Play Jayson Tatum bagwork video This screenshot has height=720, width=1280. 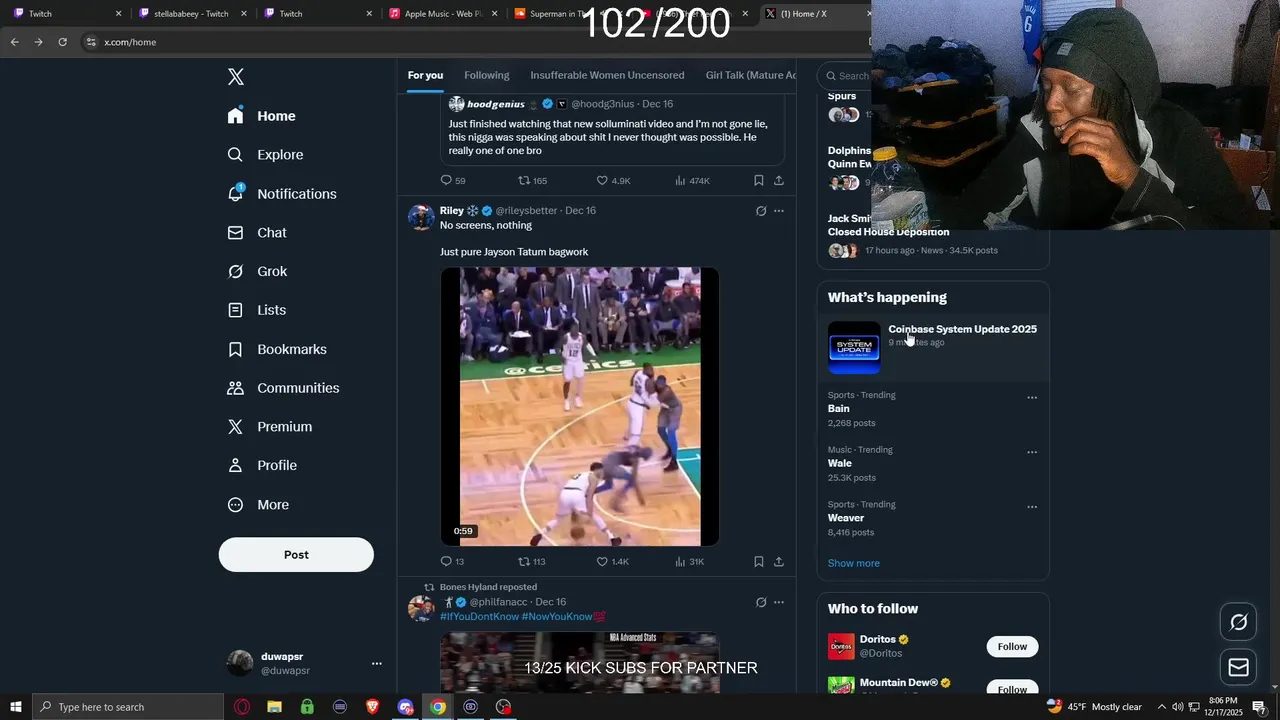pyautogui.click(x=580, y=406)
